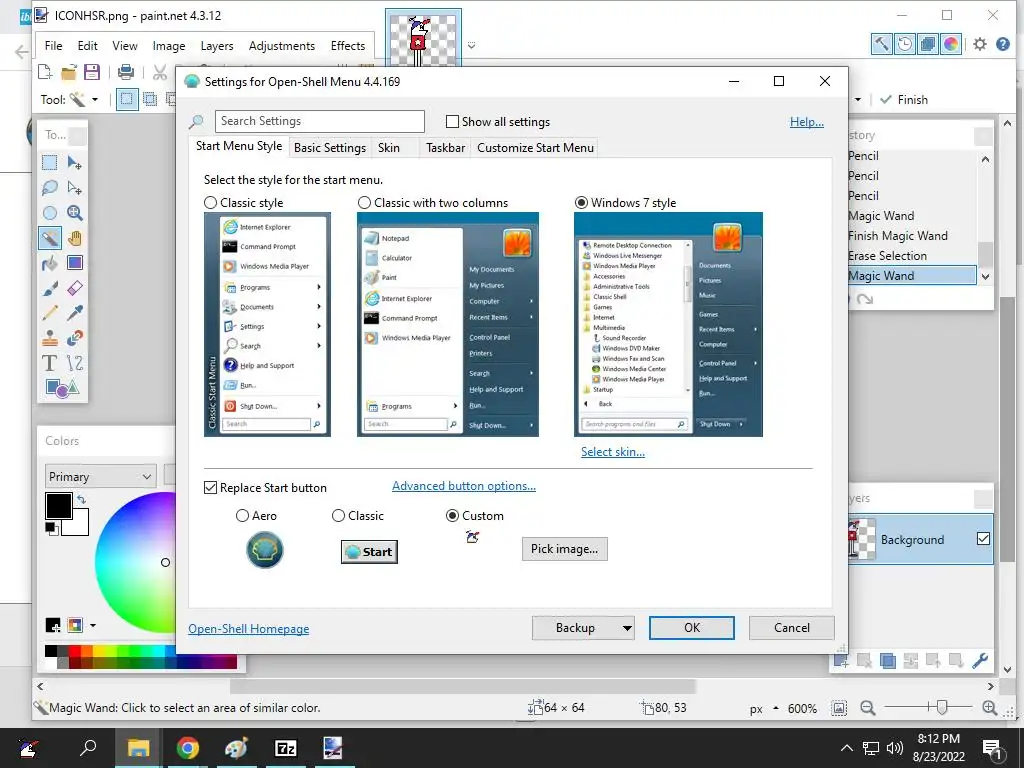Open paint.net settings gear icon
This screenshot has height=768, width=1024.
pos(980,44)
